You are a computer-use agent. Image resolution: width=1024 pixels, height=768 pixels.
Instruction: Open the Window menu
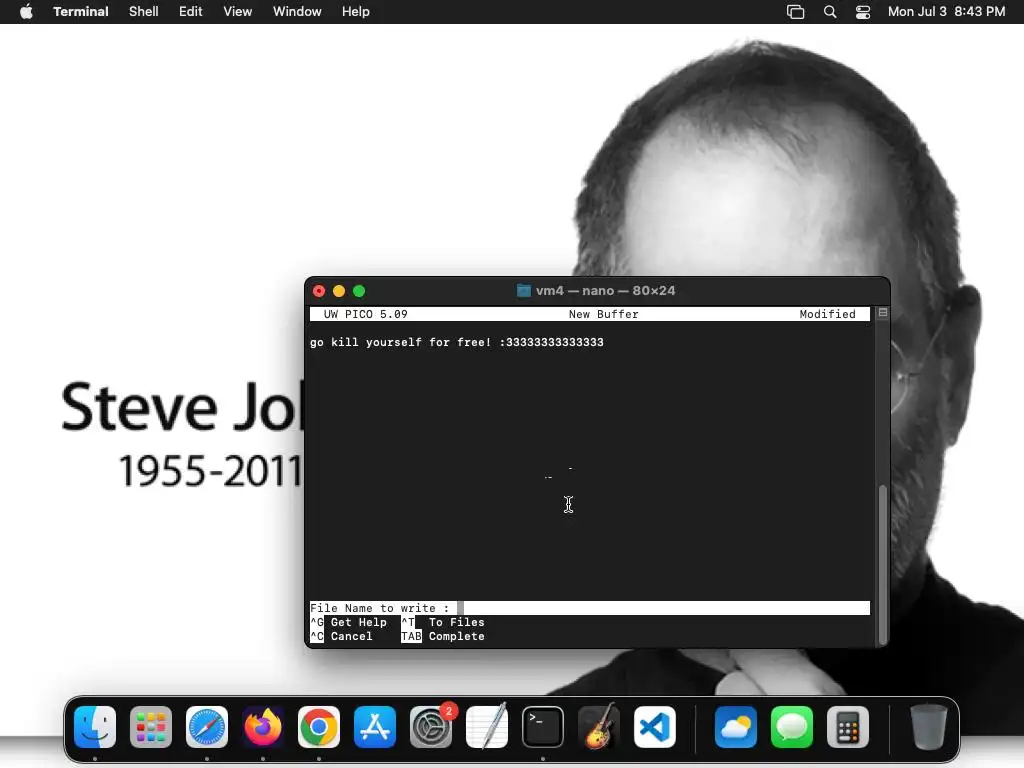click(x=297, y=12)
